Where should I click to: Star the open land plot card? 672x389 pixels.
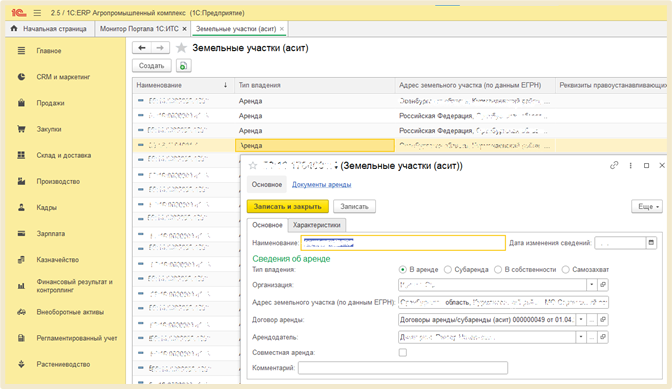click(253, 166)
